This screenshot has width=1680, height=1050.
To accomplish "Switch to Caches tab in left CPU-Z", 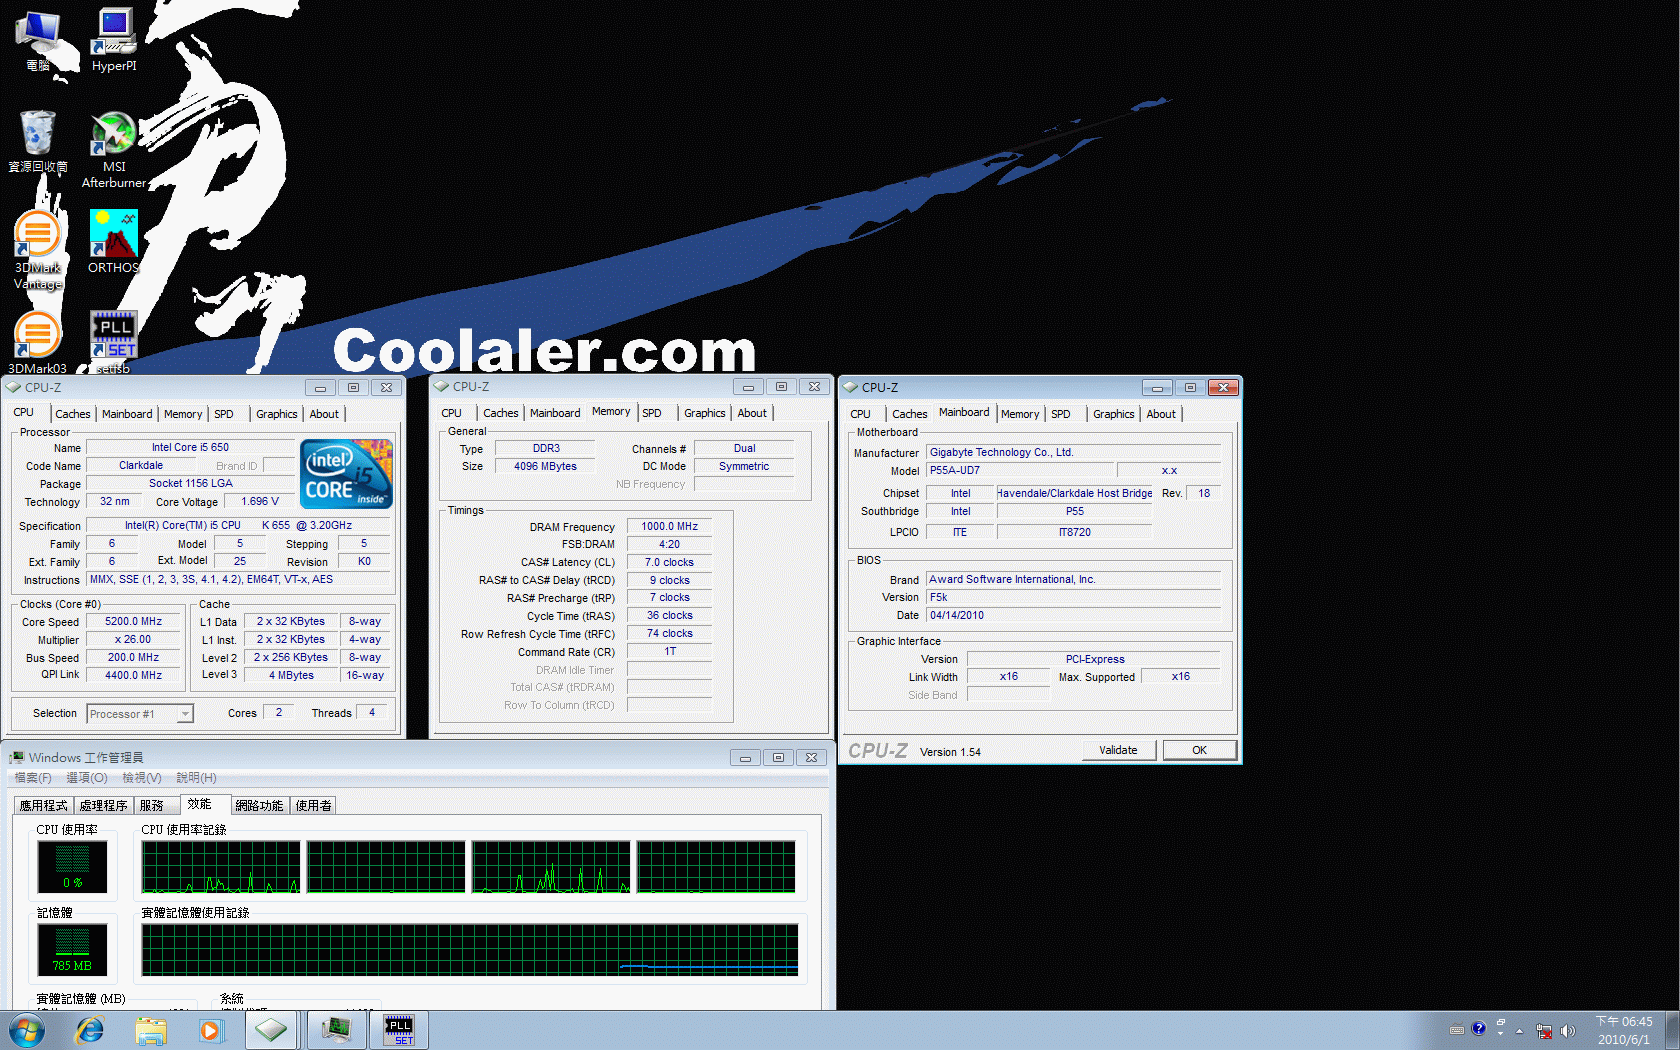I will click(72, 414).
